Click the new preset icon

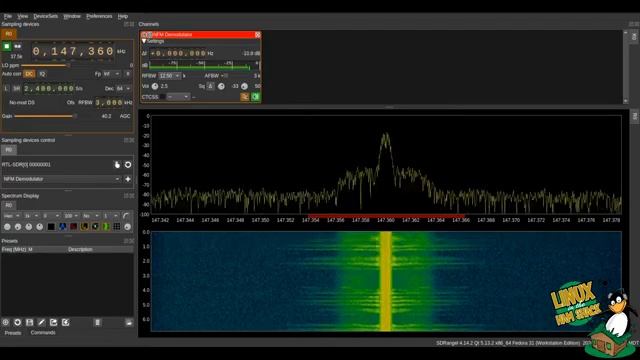(6, 322)
